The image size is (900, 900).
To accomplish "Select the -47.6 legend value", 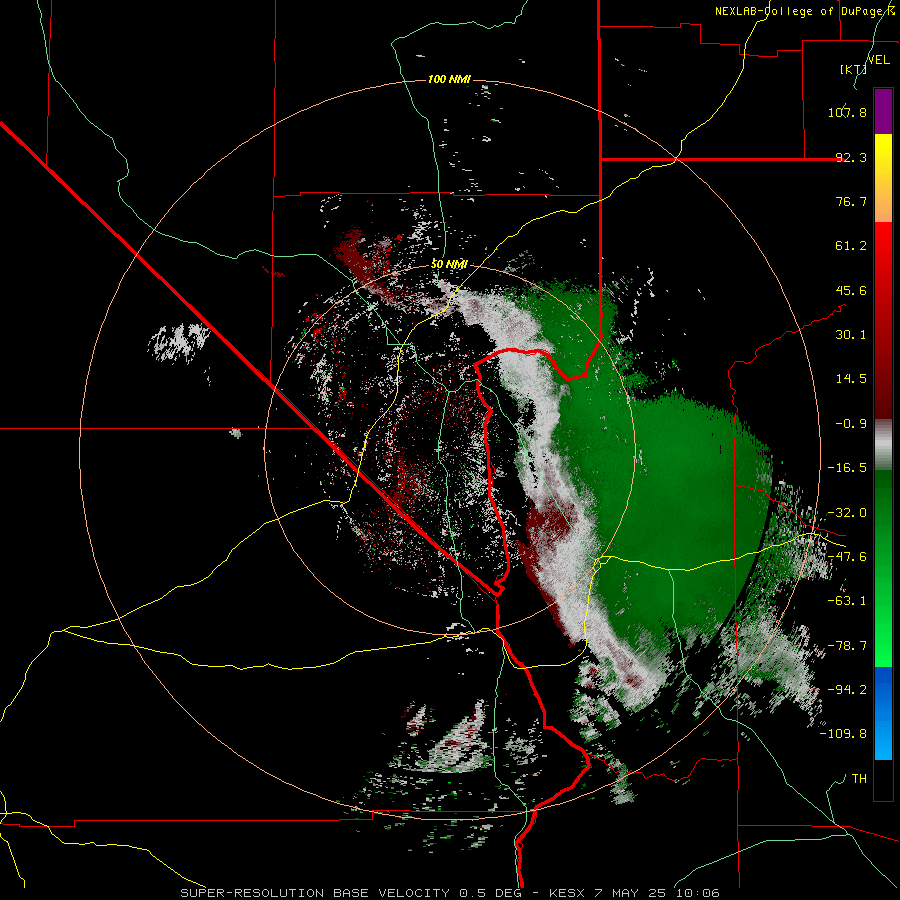I will pyautogui.click(x=847, y=557).
